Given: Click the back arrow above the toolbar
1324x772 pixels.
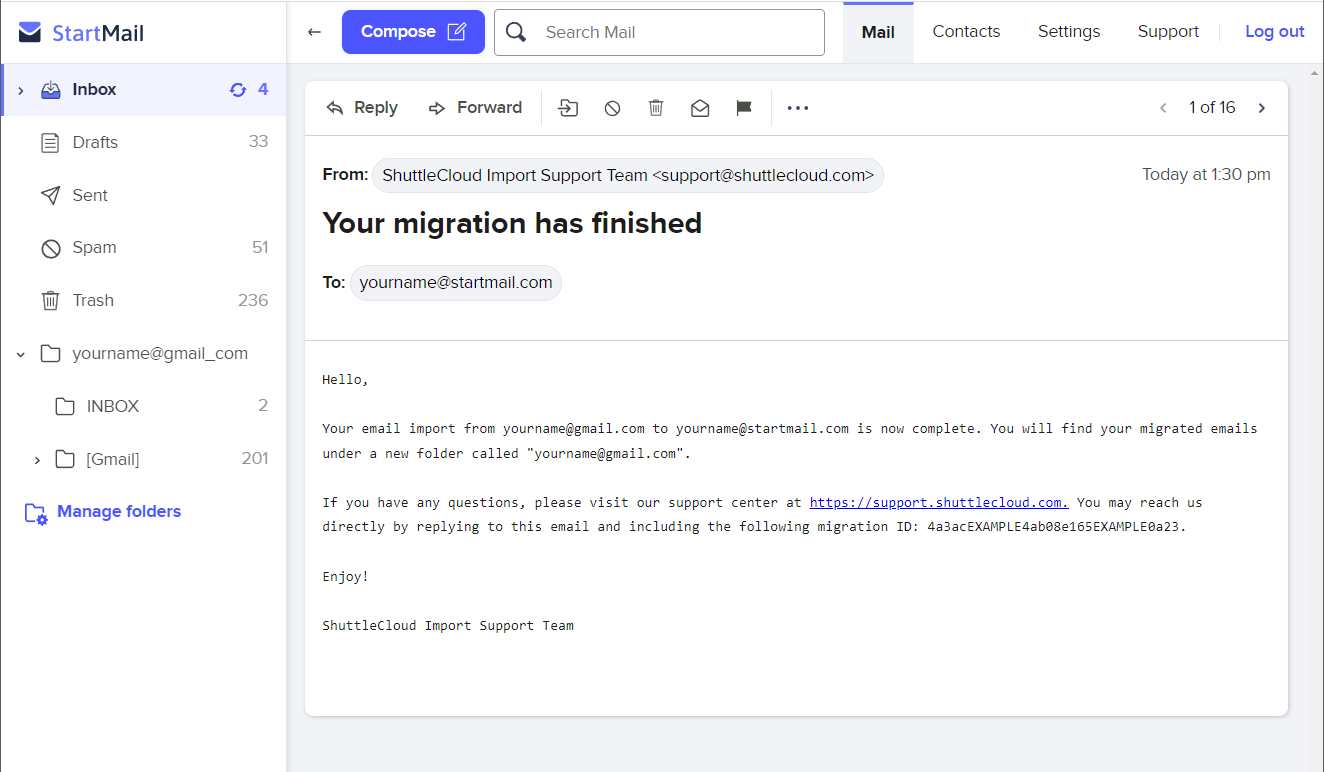Looking at the screenshot, I should pos(314,31).
